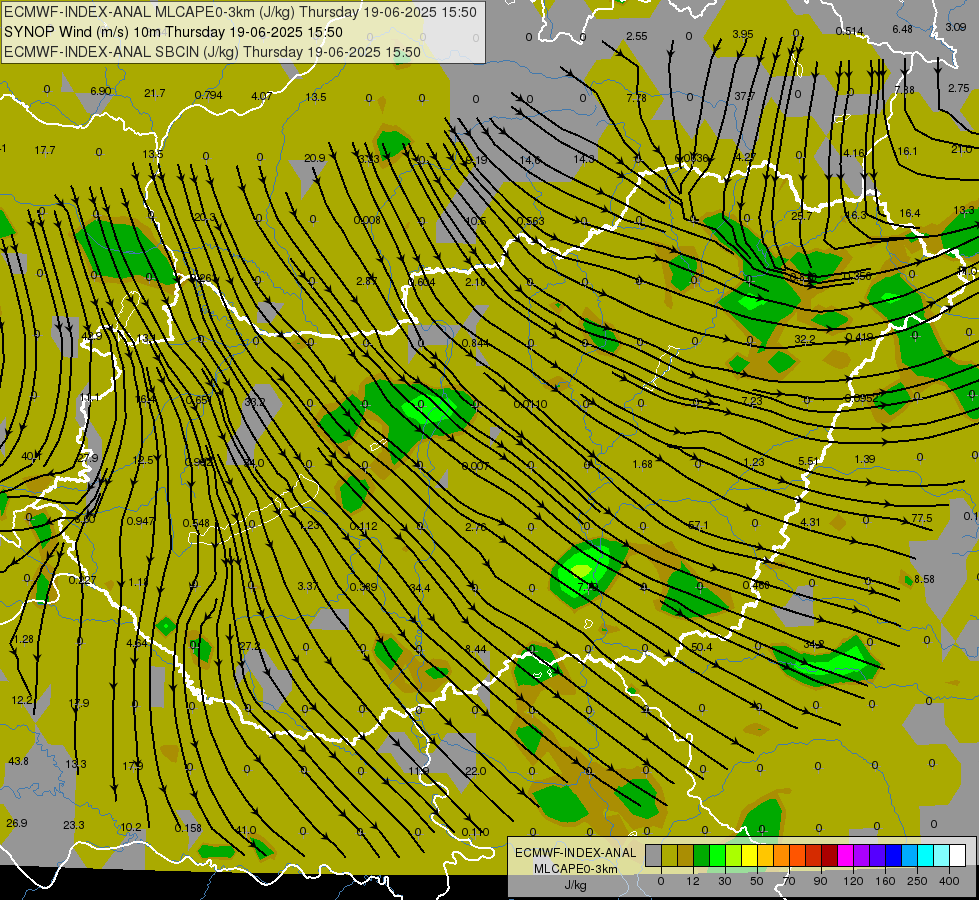Select the 'SYNOP Wind (m/s) 10m' title line
979x900 pixels.
coord(174,32)
